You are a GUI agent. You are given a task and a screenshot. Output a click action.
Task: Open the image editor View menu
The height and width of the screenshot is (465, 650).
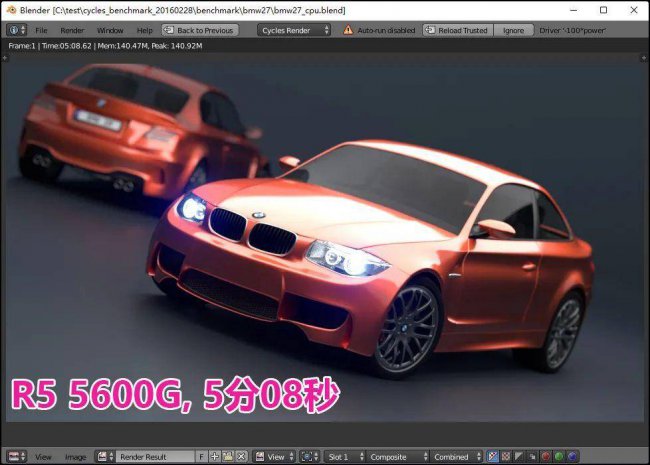click(43, 457)
